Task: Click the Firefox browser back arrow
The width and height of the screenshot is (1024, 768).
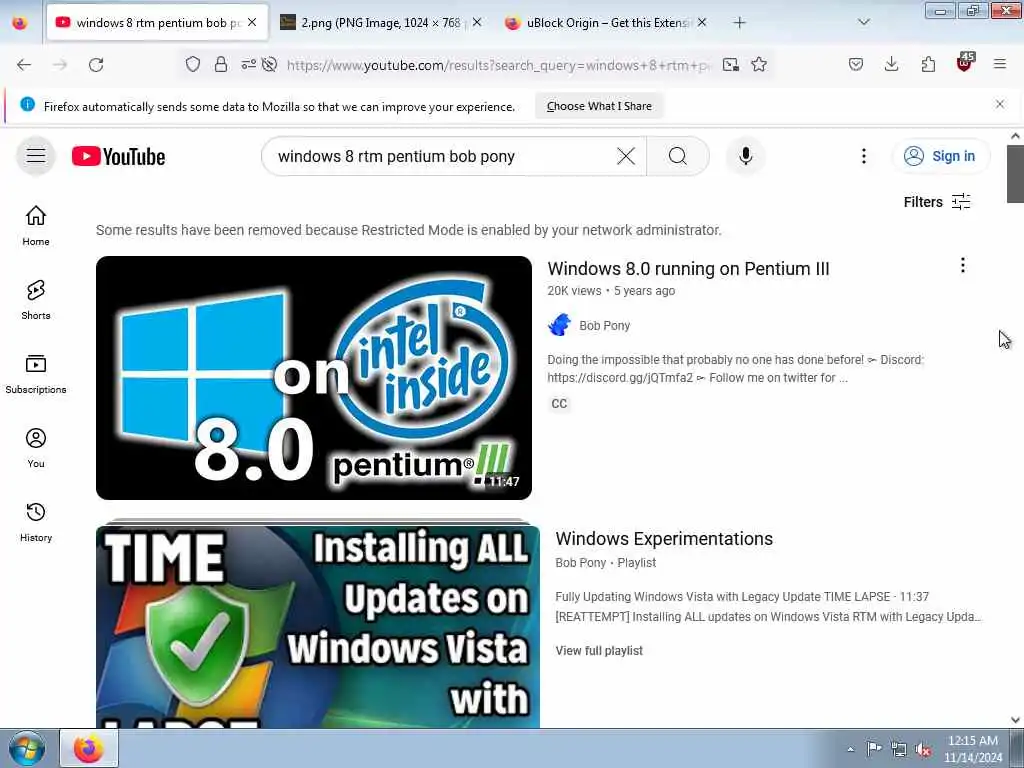Action: point(24,65)
